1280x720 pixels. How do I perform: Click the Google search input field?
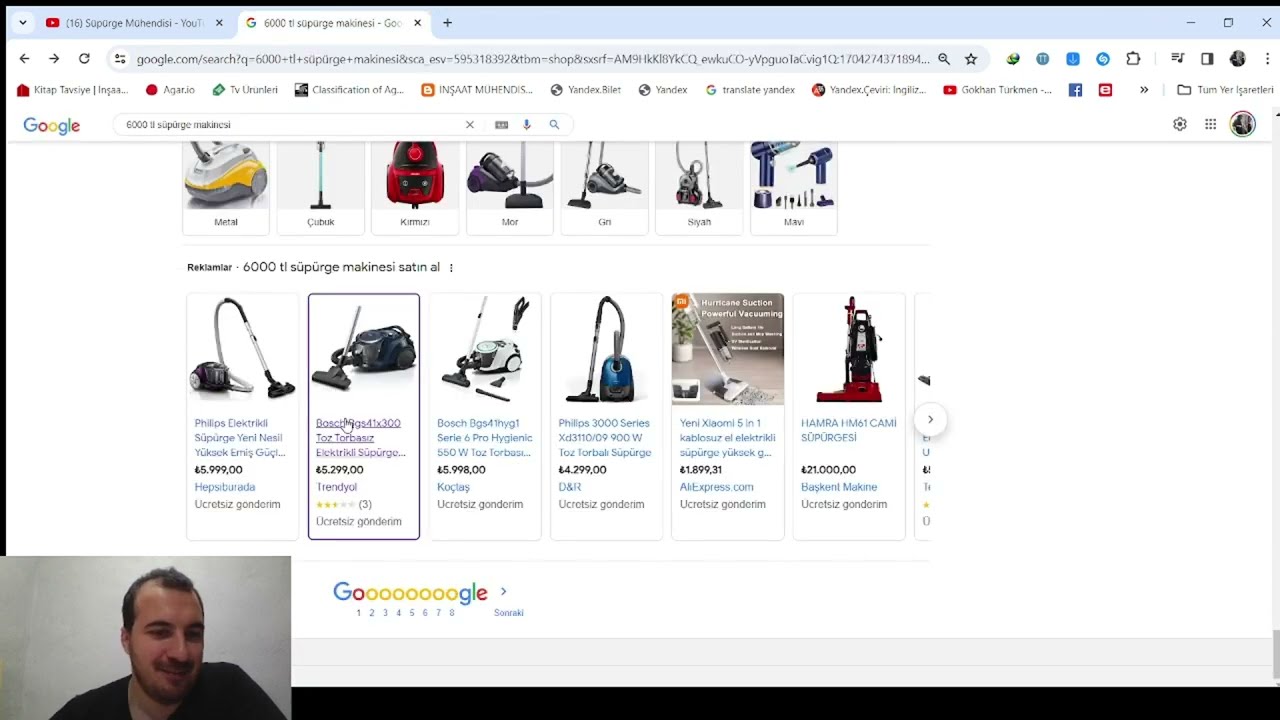pos(290,125)
